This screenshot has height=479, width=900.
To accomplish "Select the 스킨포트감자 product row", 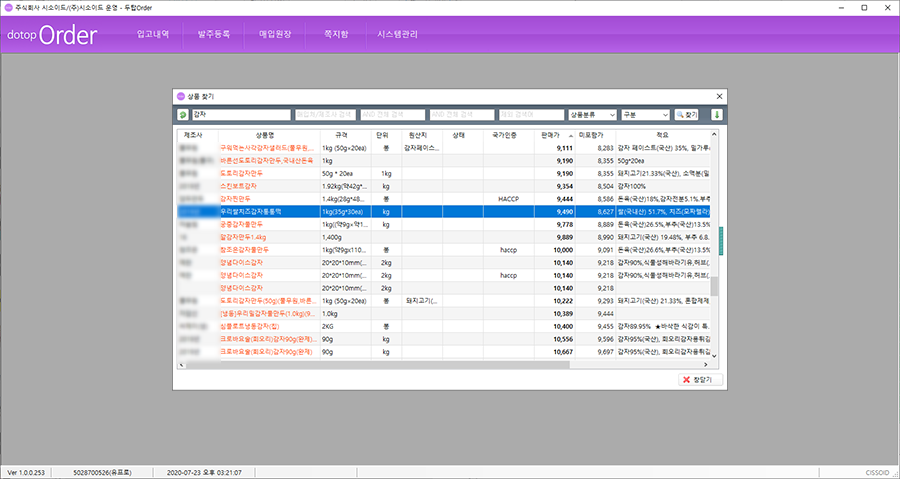I will pyautogui.click(x=237, y=186).
